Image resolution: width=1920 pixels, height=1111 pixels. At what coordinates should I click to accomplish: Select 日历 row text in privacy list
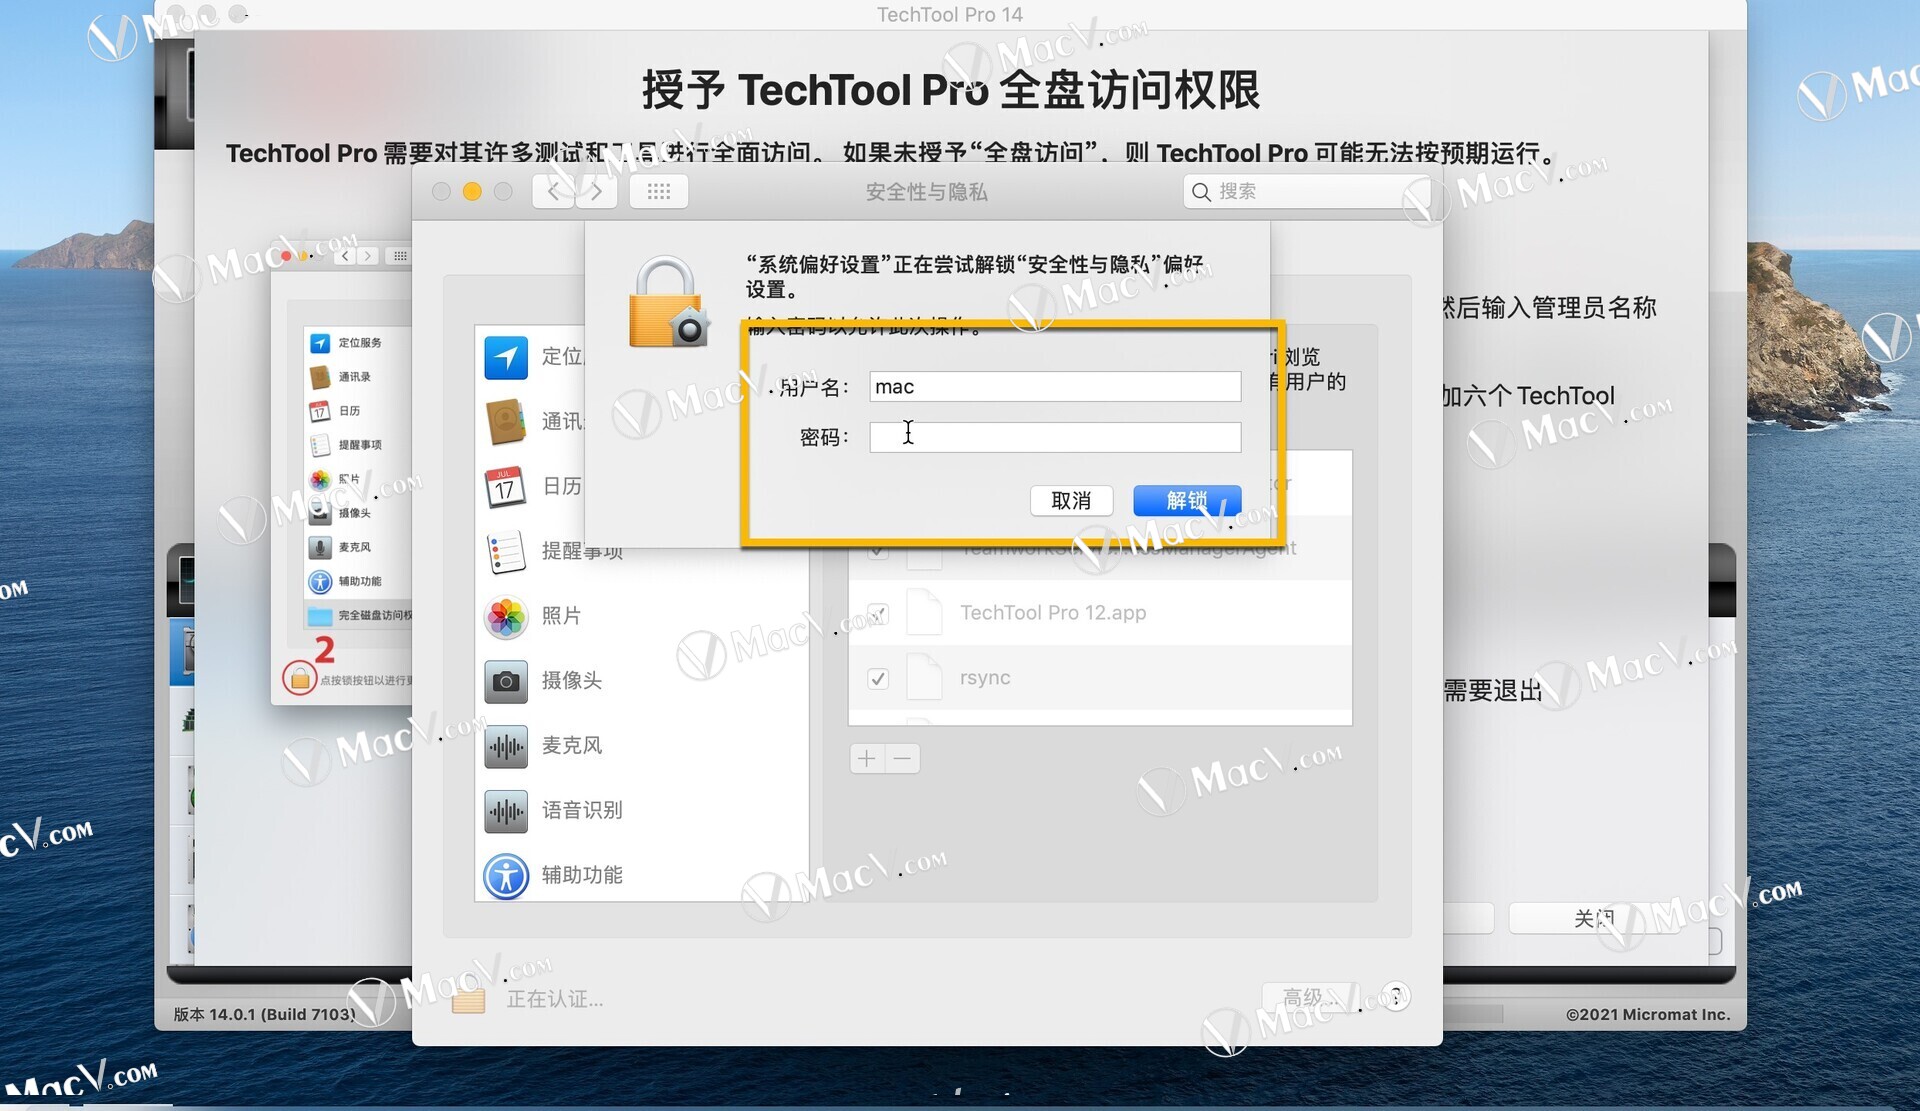561,487
